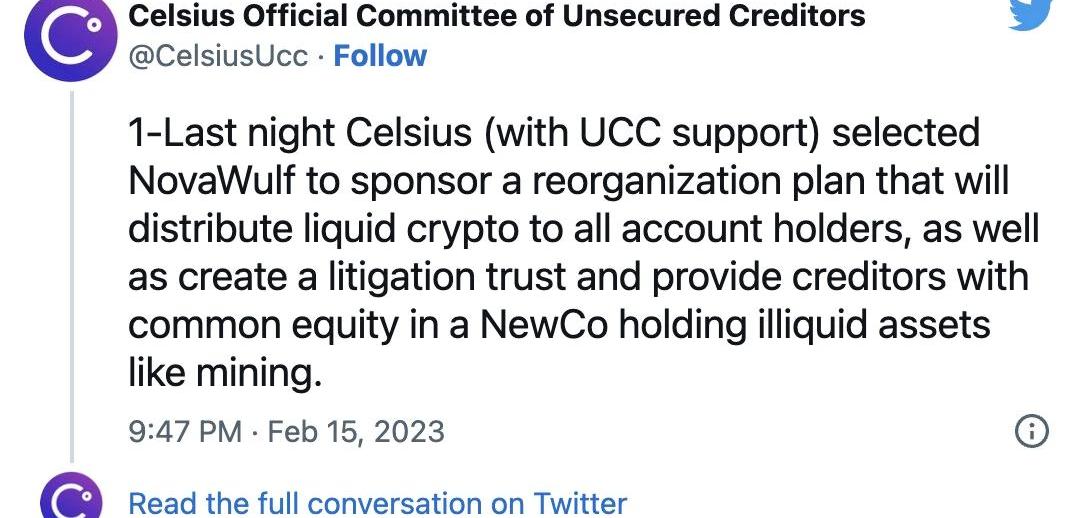Follow the CelsiusUcc account
This screenshot has height=518, width=1076.
tap(379, 56)
